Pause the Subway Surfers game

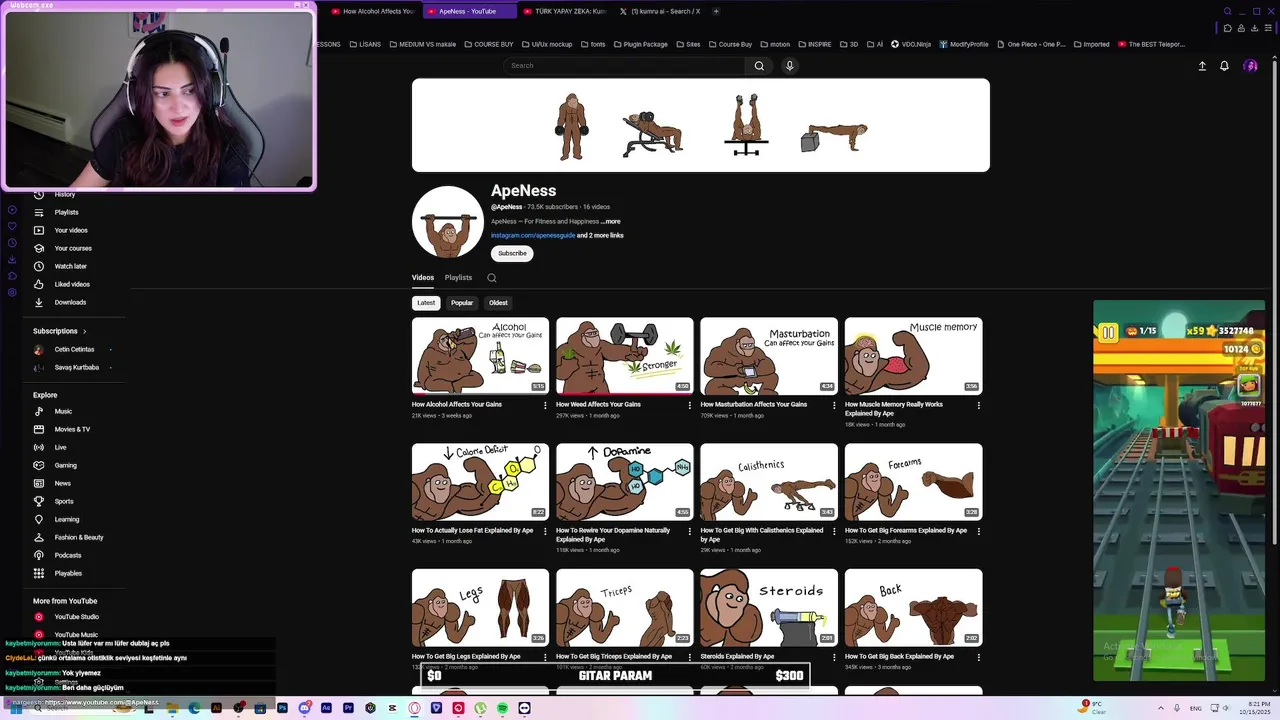(x=1108, y=333)
